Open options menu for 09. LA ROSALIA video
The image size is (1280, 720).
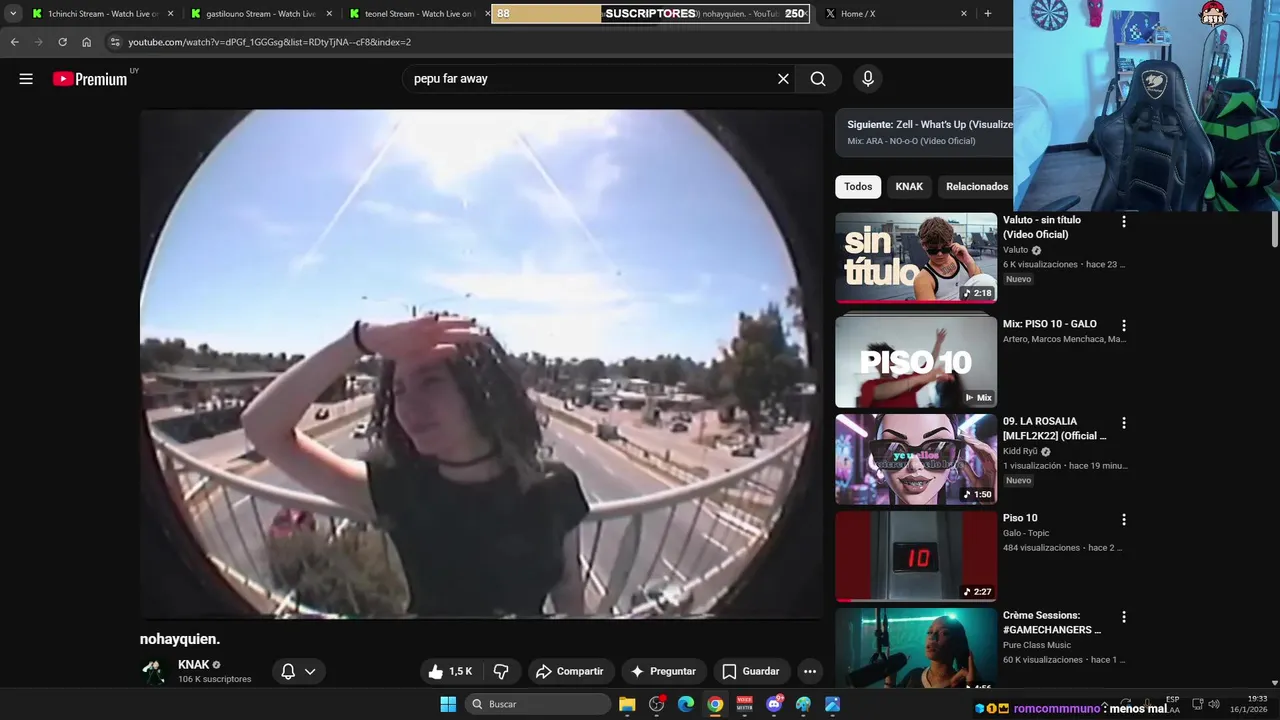[x=1124, y=423]
